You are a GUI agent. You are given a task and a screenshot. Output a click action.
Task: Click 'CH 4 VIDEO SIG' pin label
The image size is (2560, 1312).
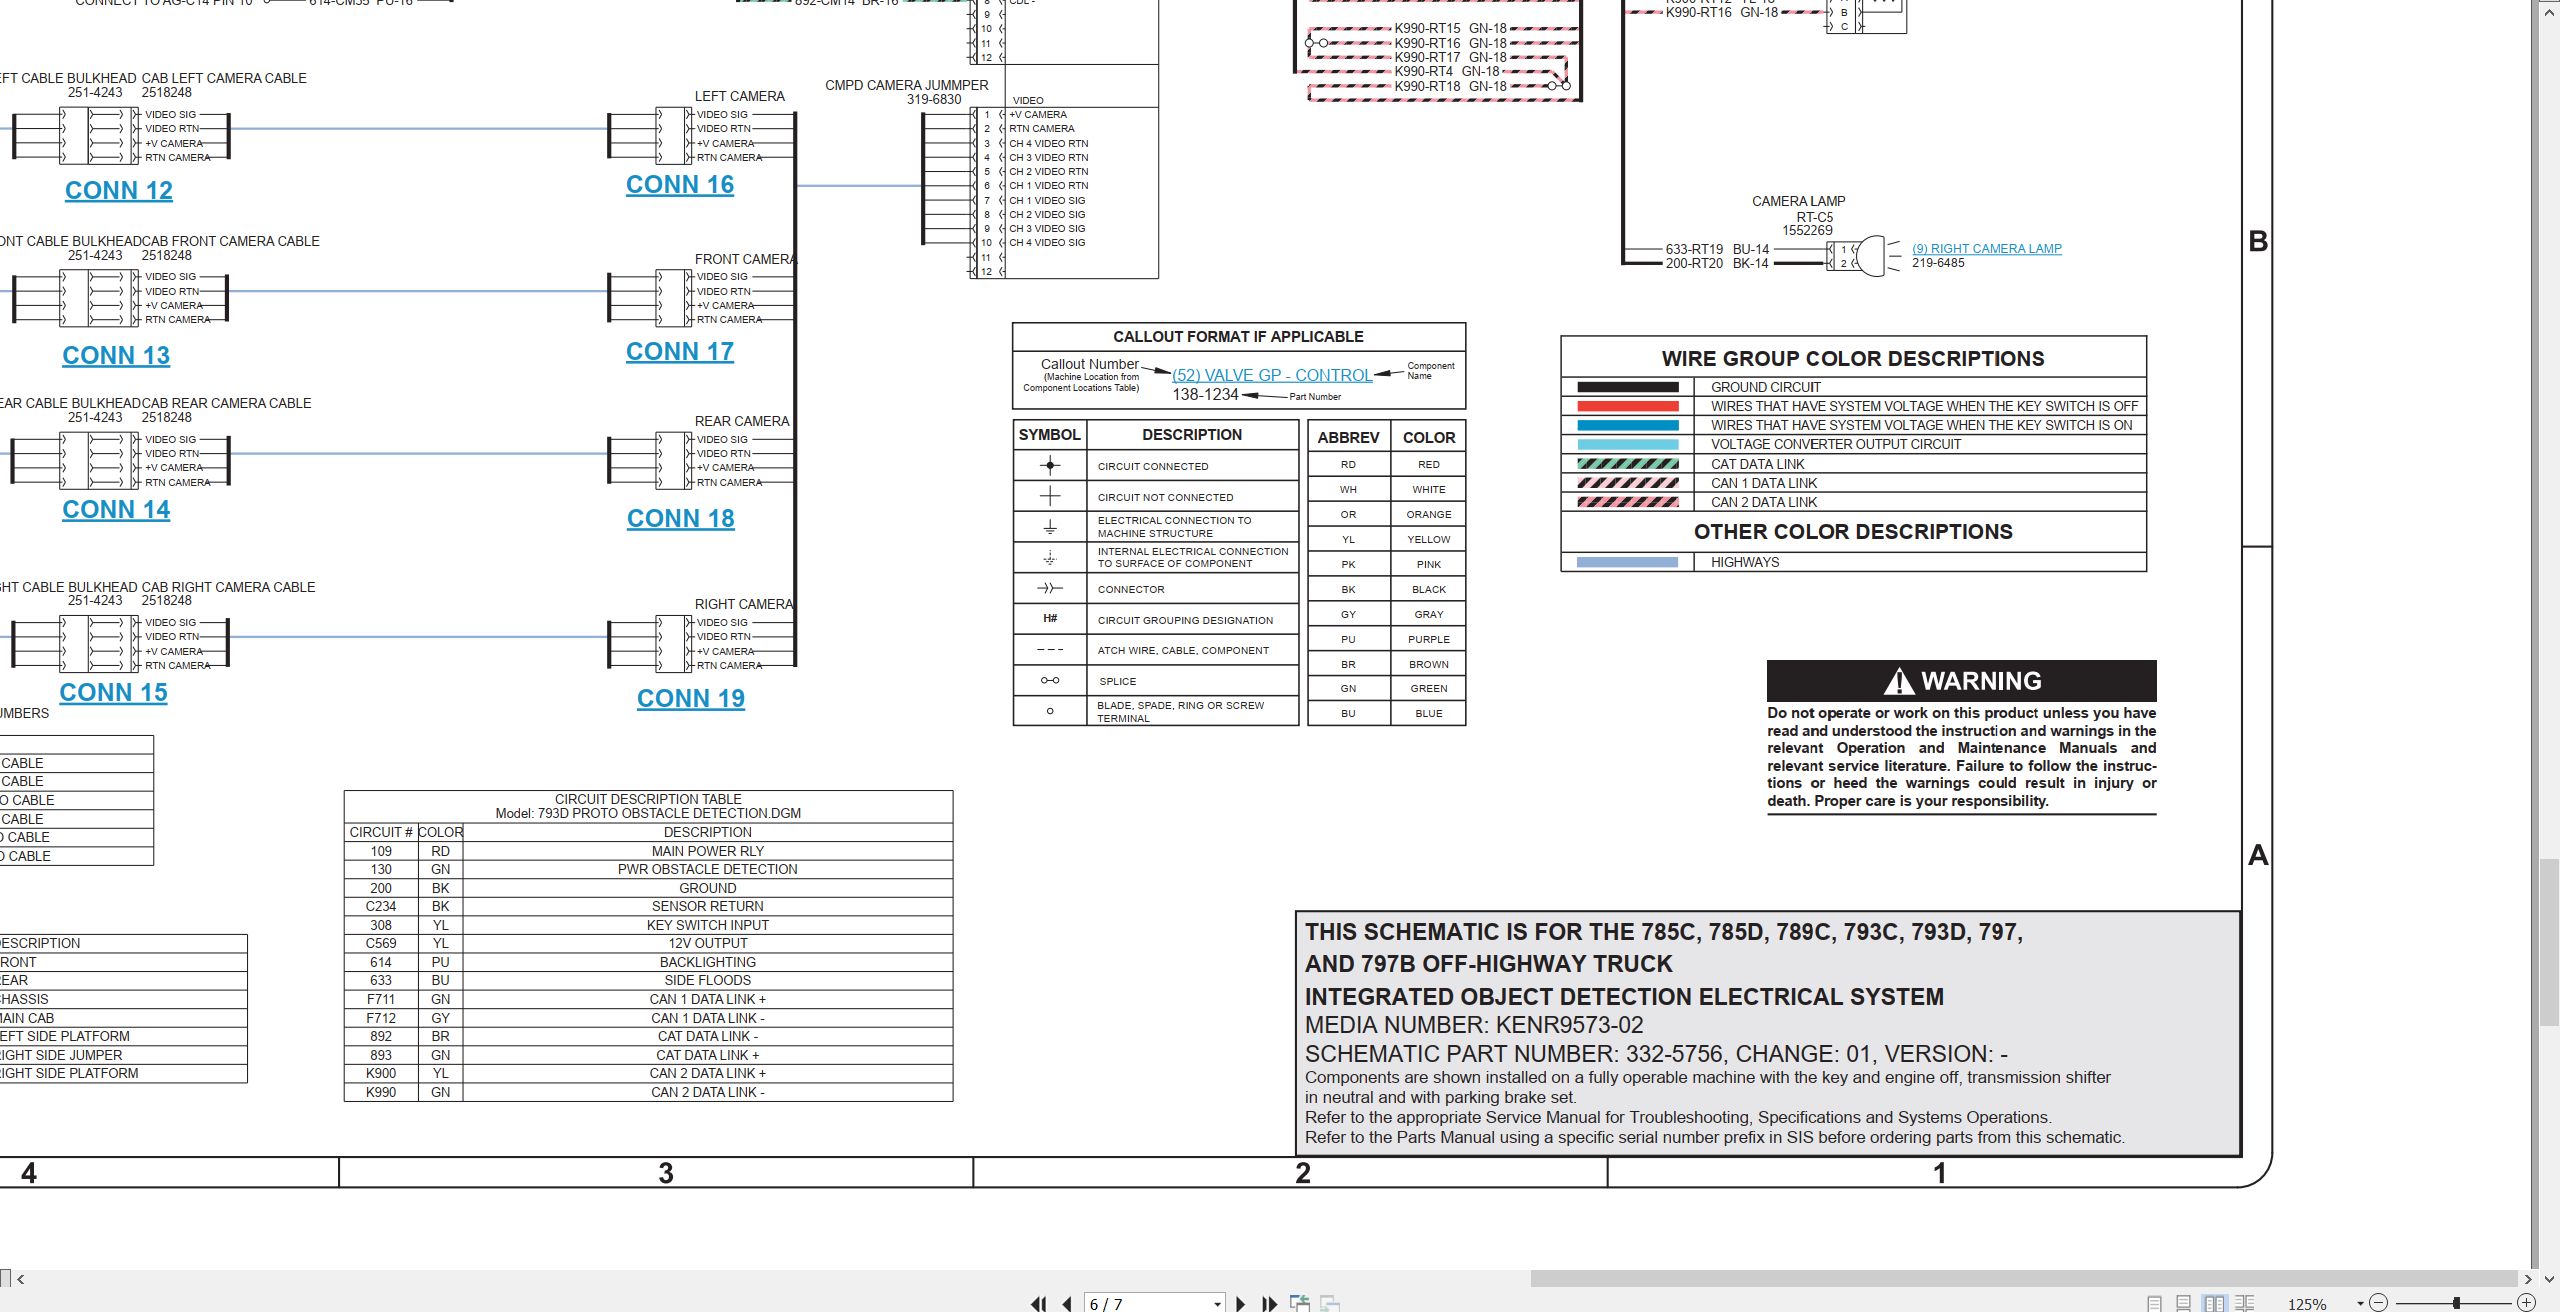pyautogui.click(x=1047, y=242)
